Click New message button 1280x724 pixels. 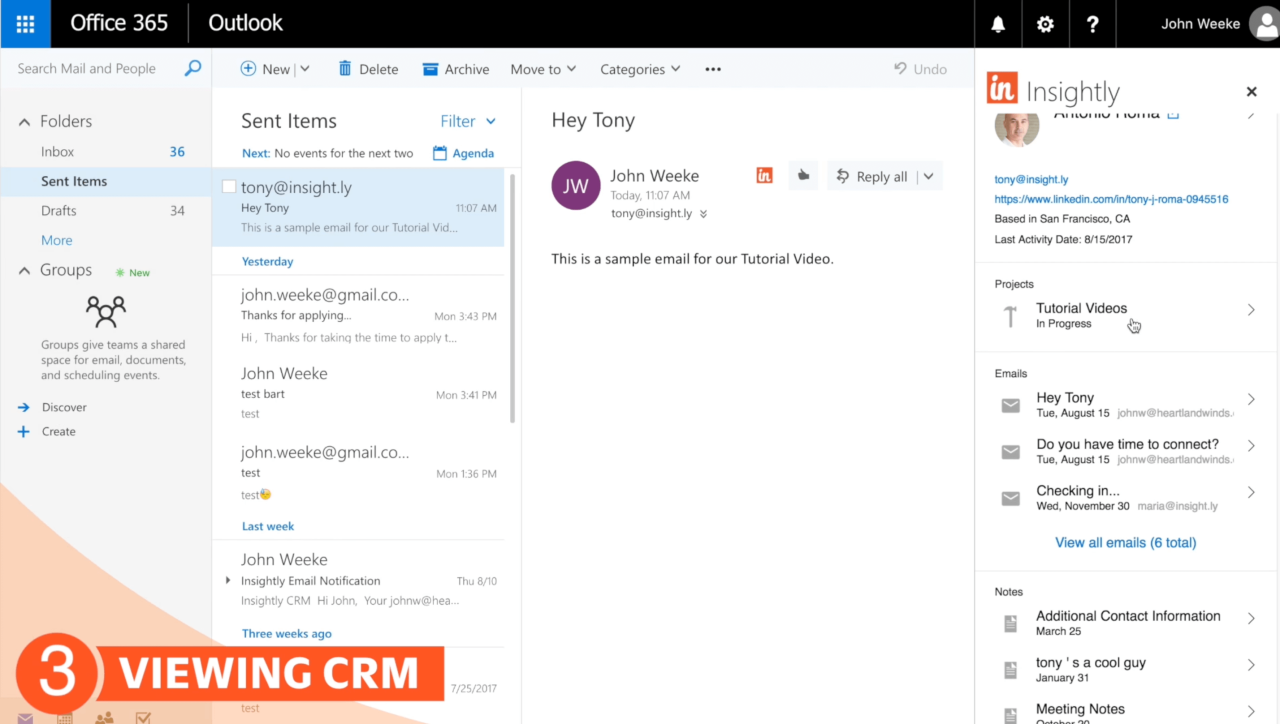click(x=265, y=69)
